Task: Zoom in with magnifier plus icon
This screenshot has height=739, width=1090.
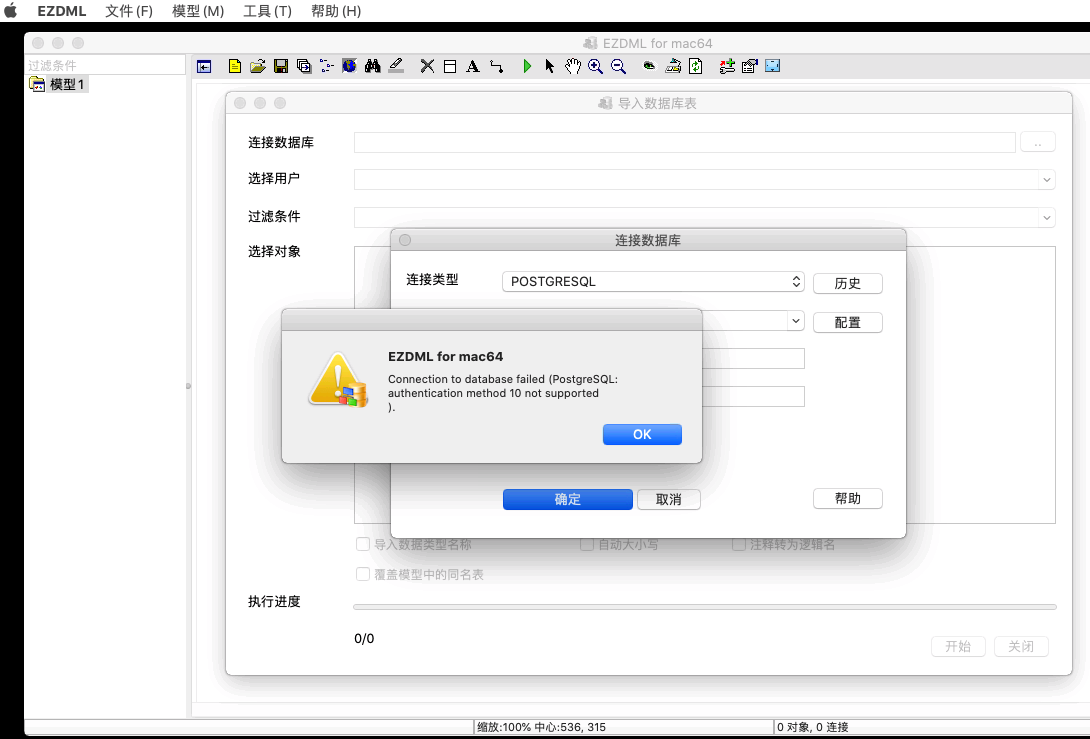Action: pyautogui.click(x=595, y=66)
